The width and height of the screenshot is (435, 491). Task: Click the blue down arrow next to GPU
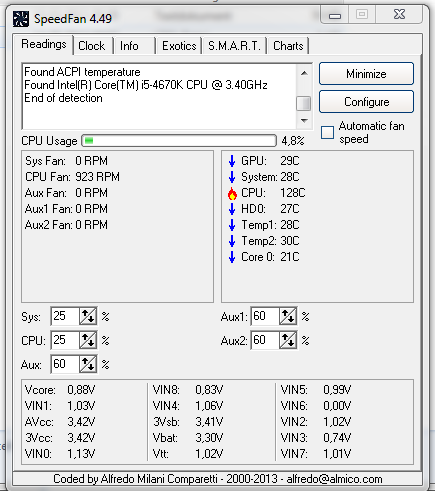click(232, 161)
